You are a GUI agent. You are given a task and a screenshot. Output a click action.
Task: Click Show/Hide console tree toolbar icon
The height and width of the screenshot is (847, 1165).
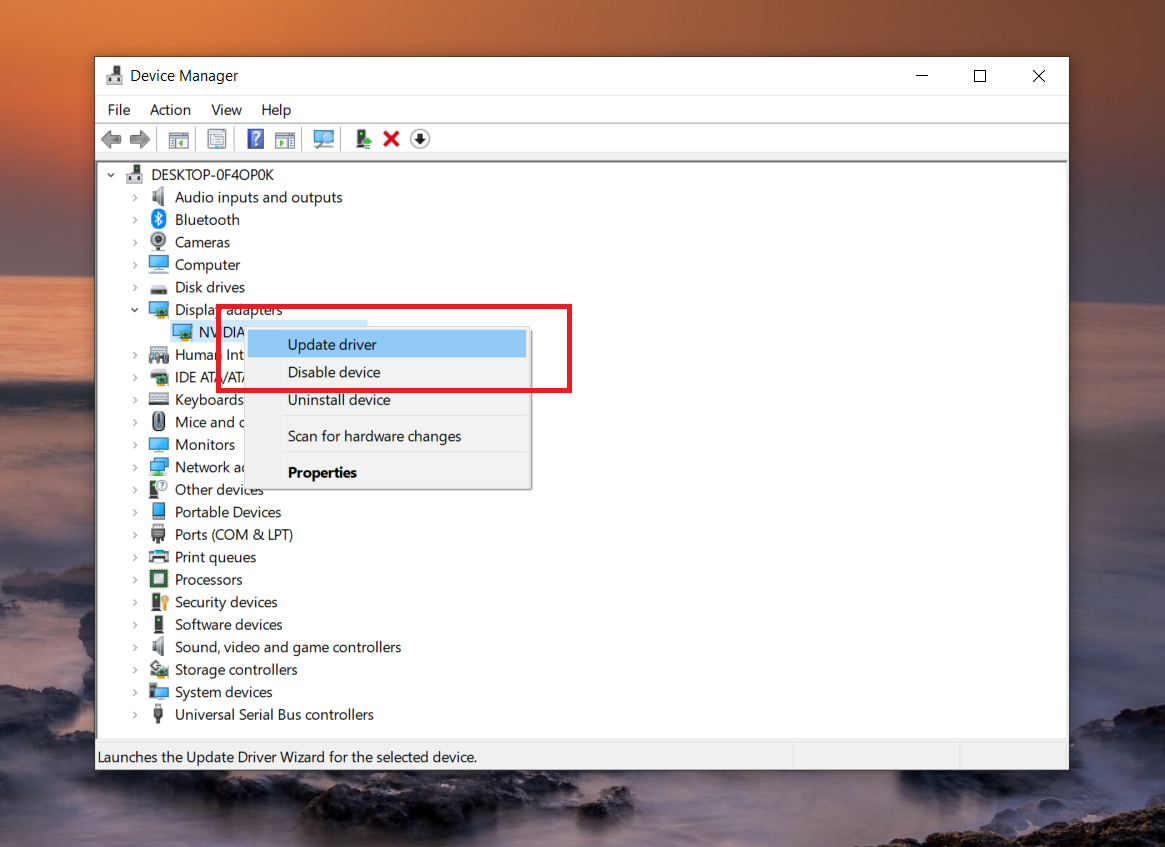click(x=178, y=139)
